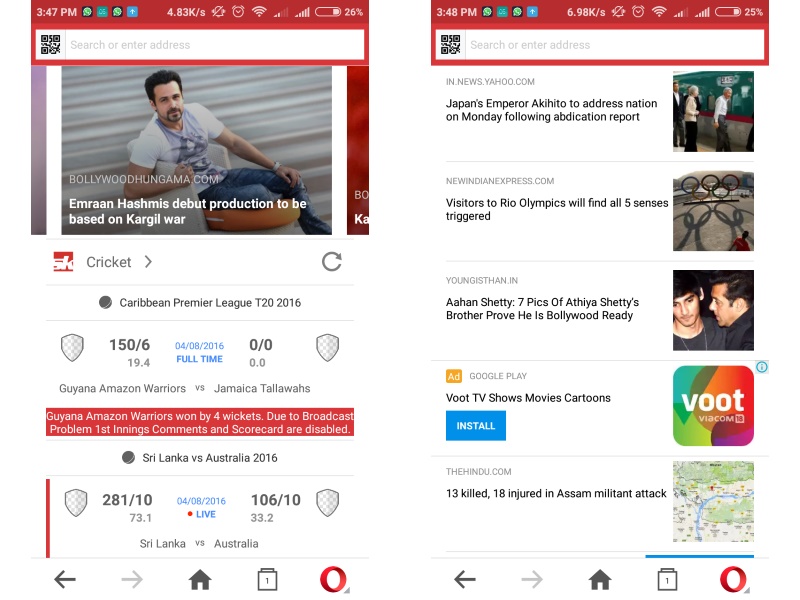Tap the WiFi icon in right status bar
This screenshot has height=600, width=800.
tap(659, 12)
